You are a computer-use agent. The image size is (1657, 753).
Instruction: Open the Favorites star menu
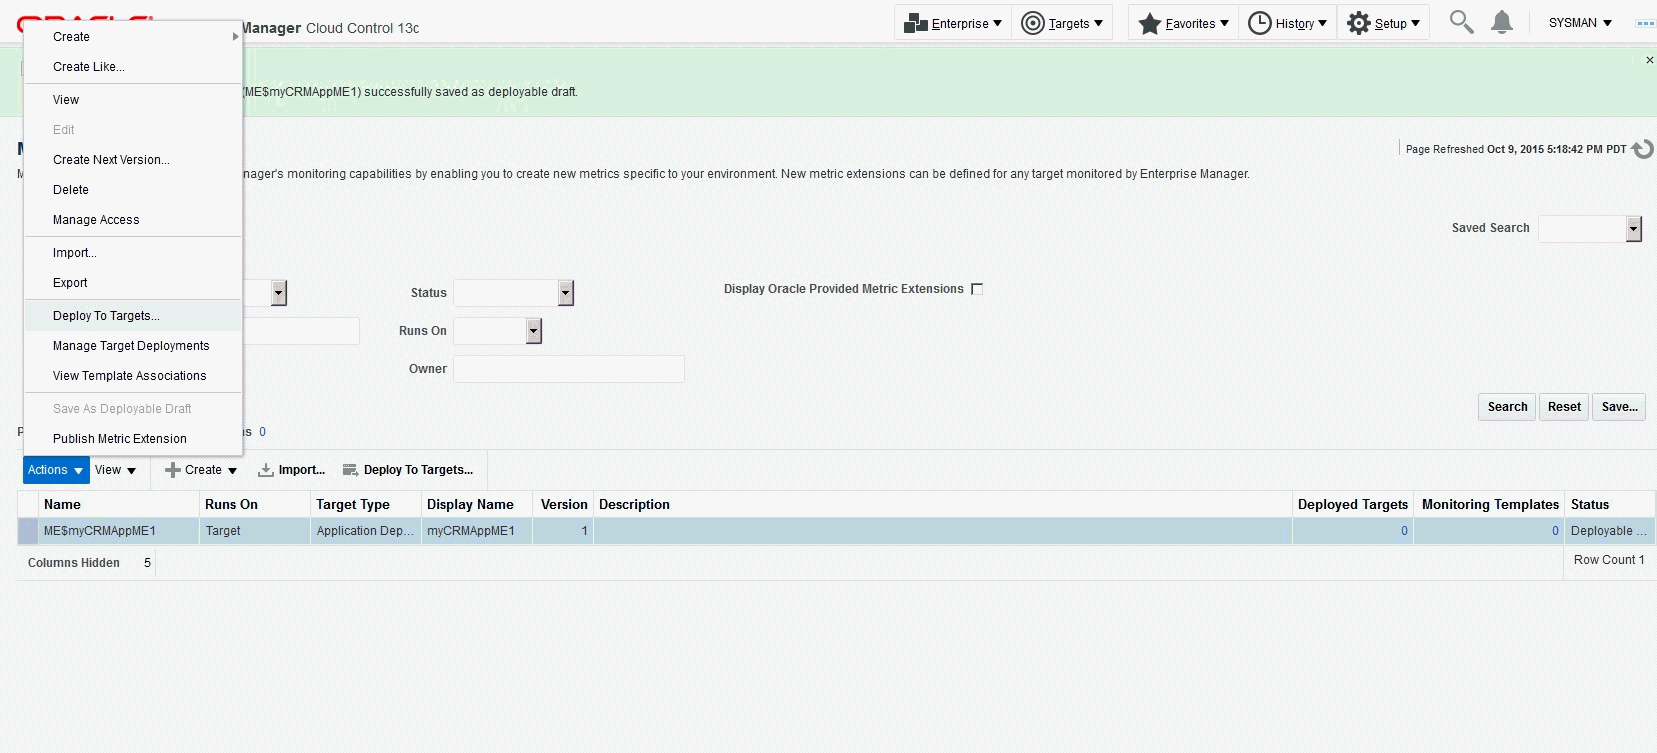coord(1183,23)
